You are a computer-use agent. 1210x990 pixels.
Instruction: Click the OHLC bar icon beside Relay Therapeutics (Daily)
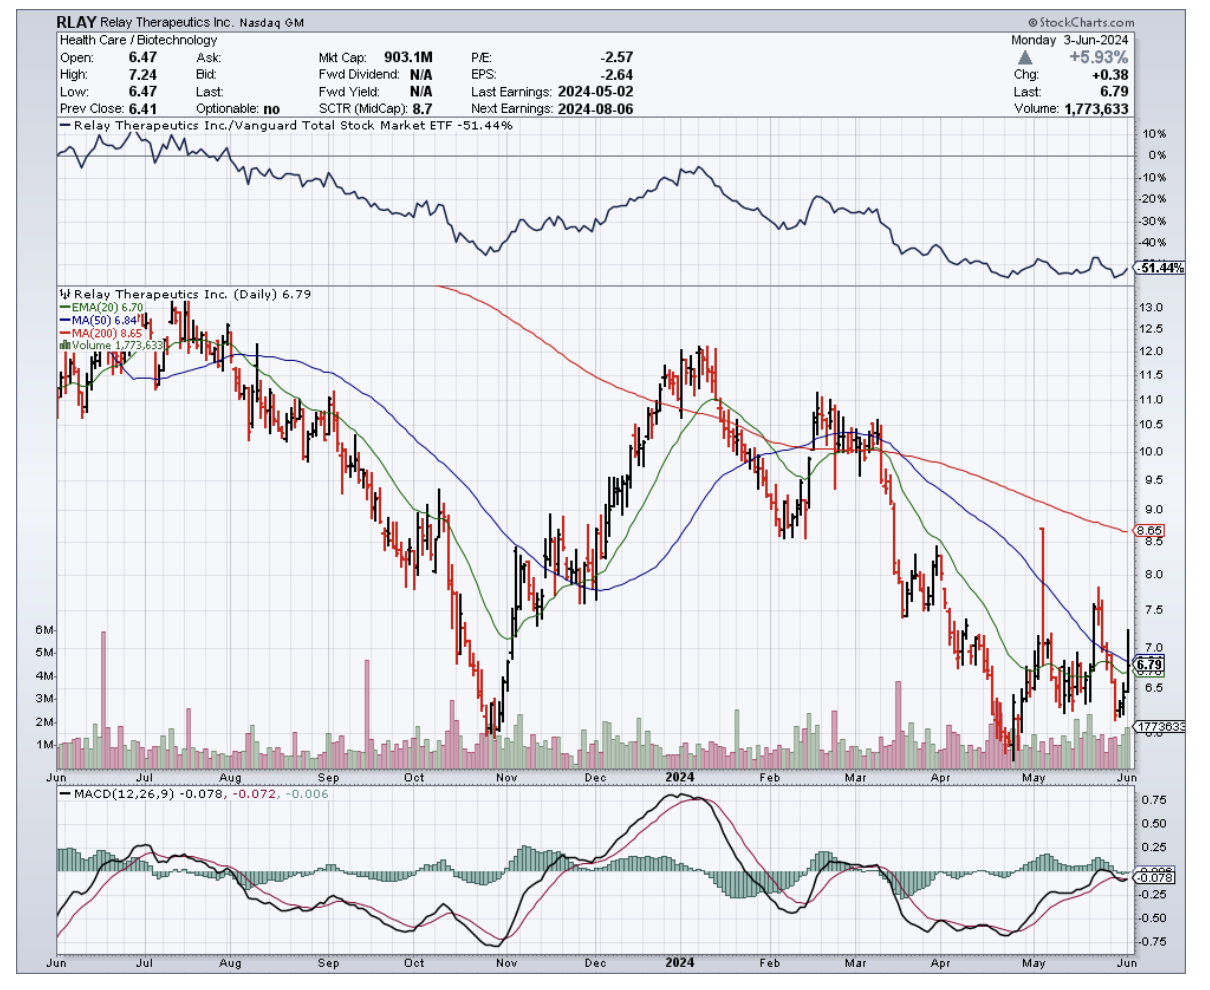[x=64, y=295]
